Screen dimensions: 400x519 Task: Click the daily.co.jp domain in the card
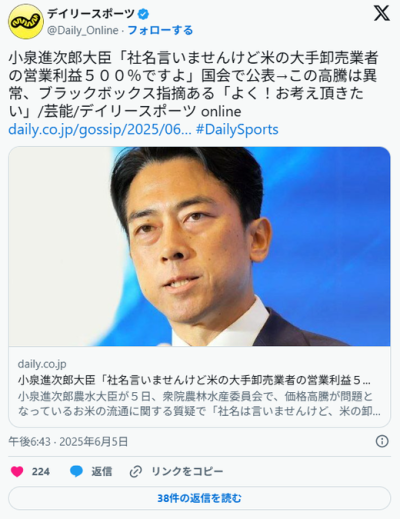[x=42, y=364]
